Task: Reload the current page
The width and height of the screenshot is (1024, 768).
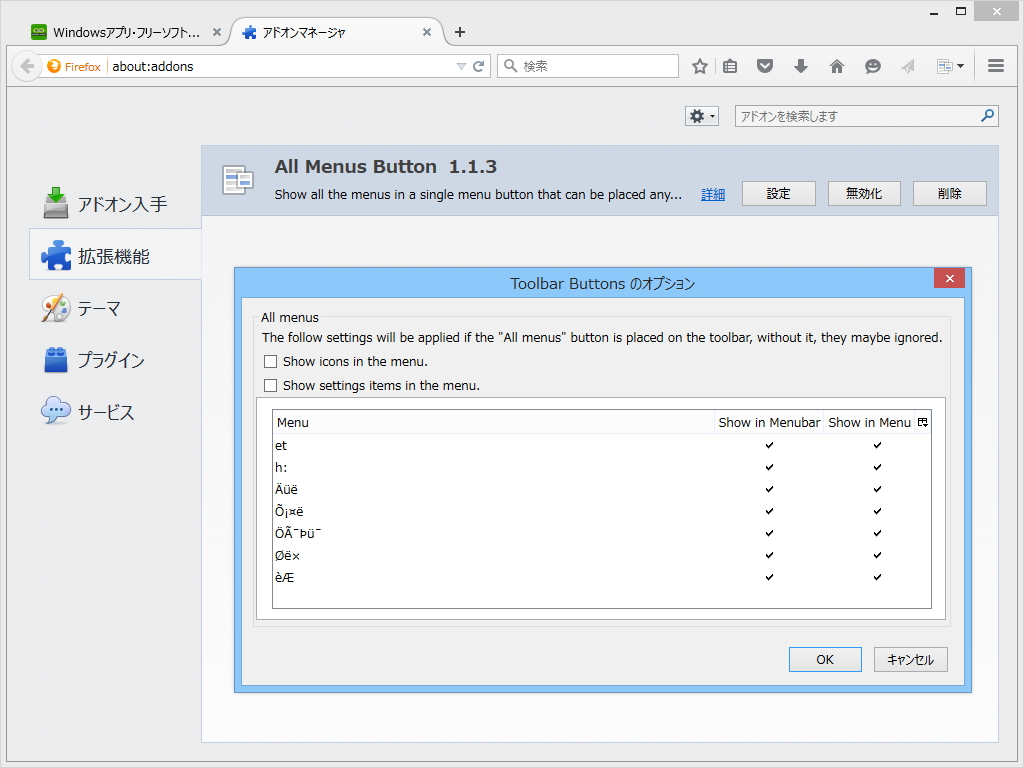Action: [x=478, y=66]
